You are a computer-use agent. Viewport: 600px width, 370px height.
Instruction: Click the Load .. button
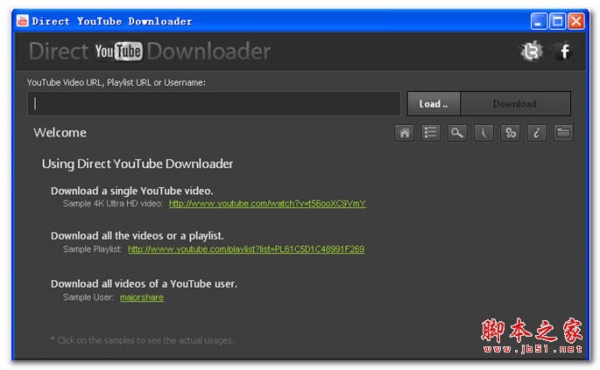click(x=434, y=104)
